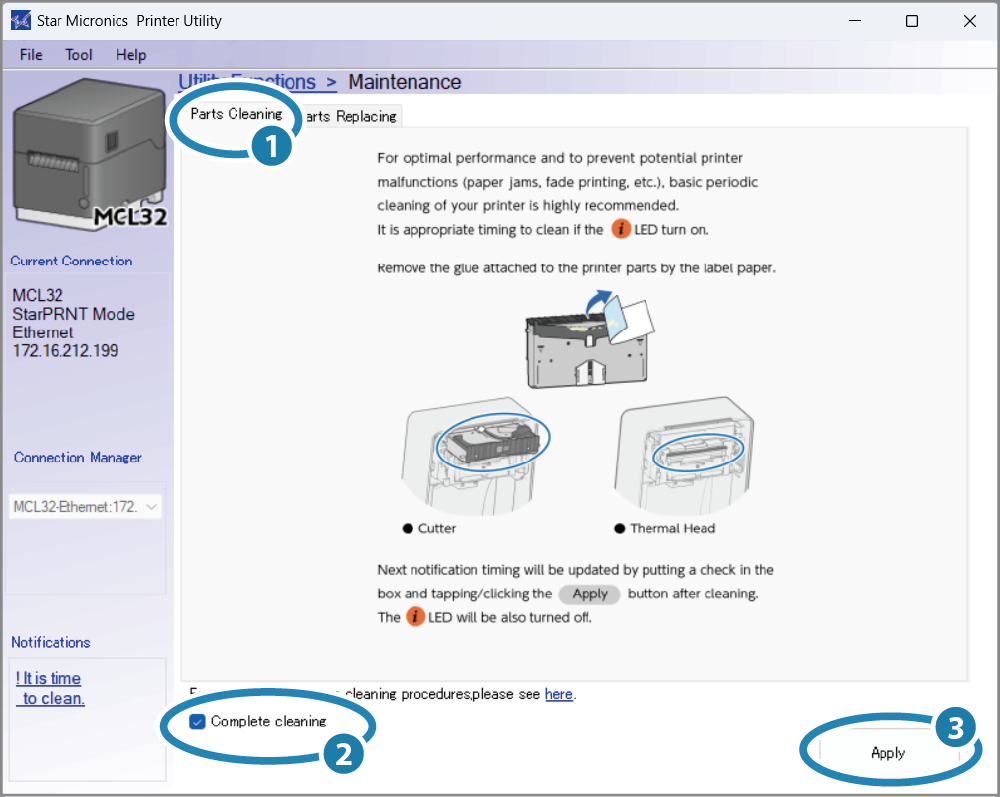
Task: Toggle the Complete cleaning checkbox
Action: click(x=197, y=721)
